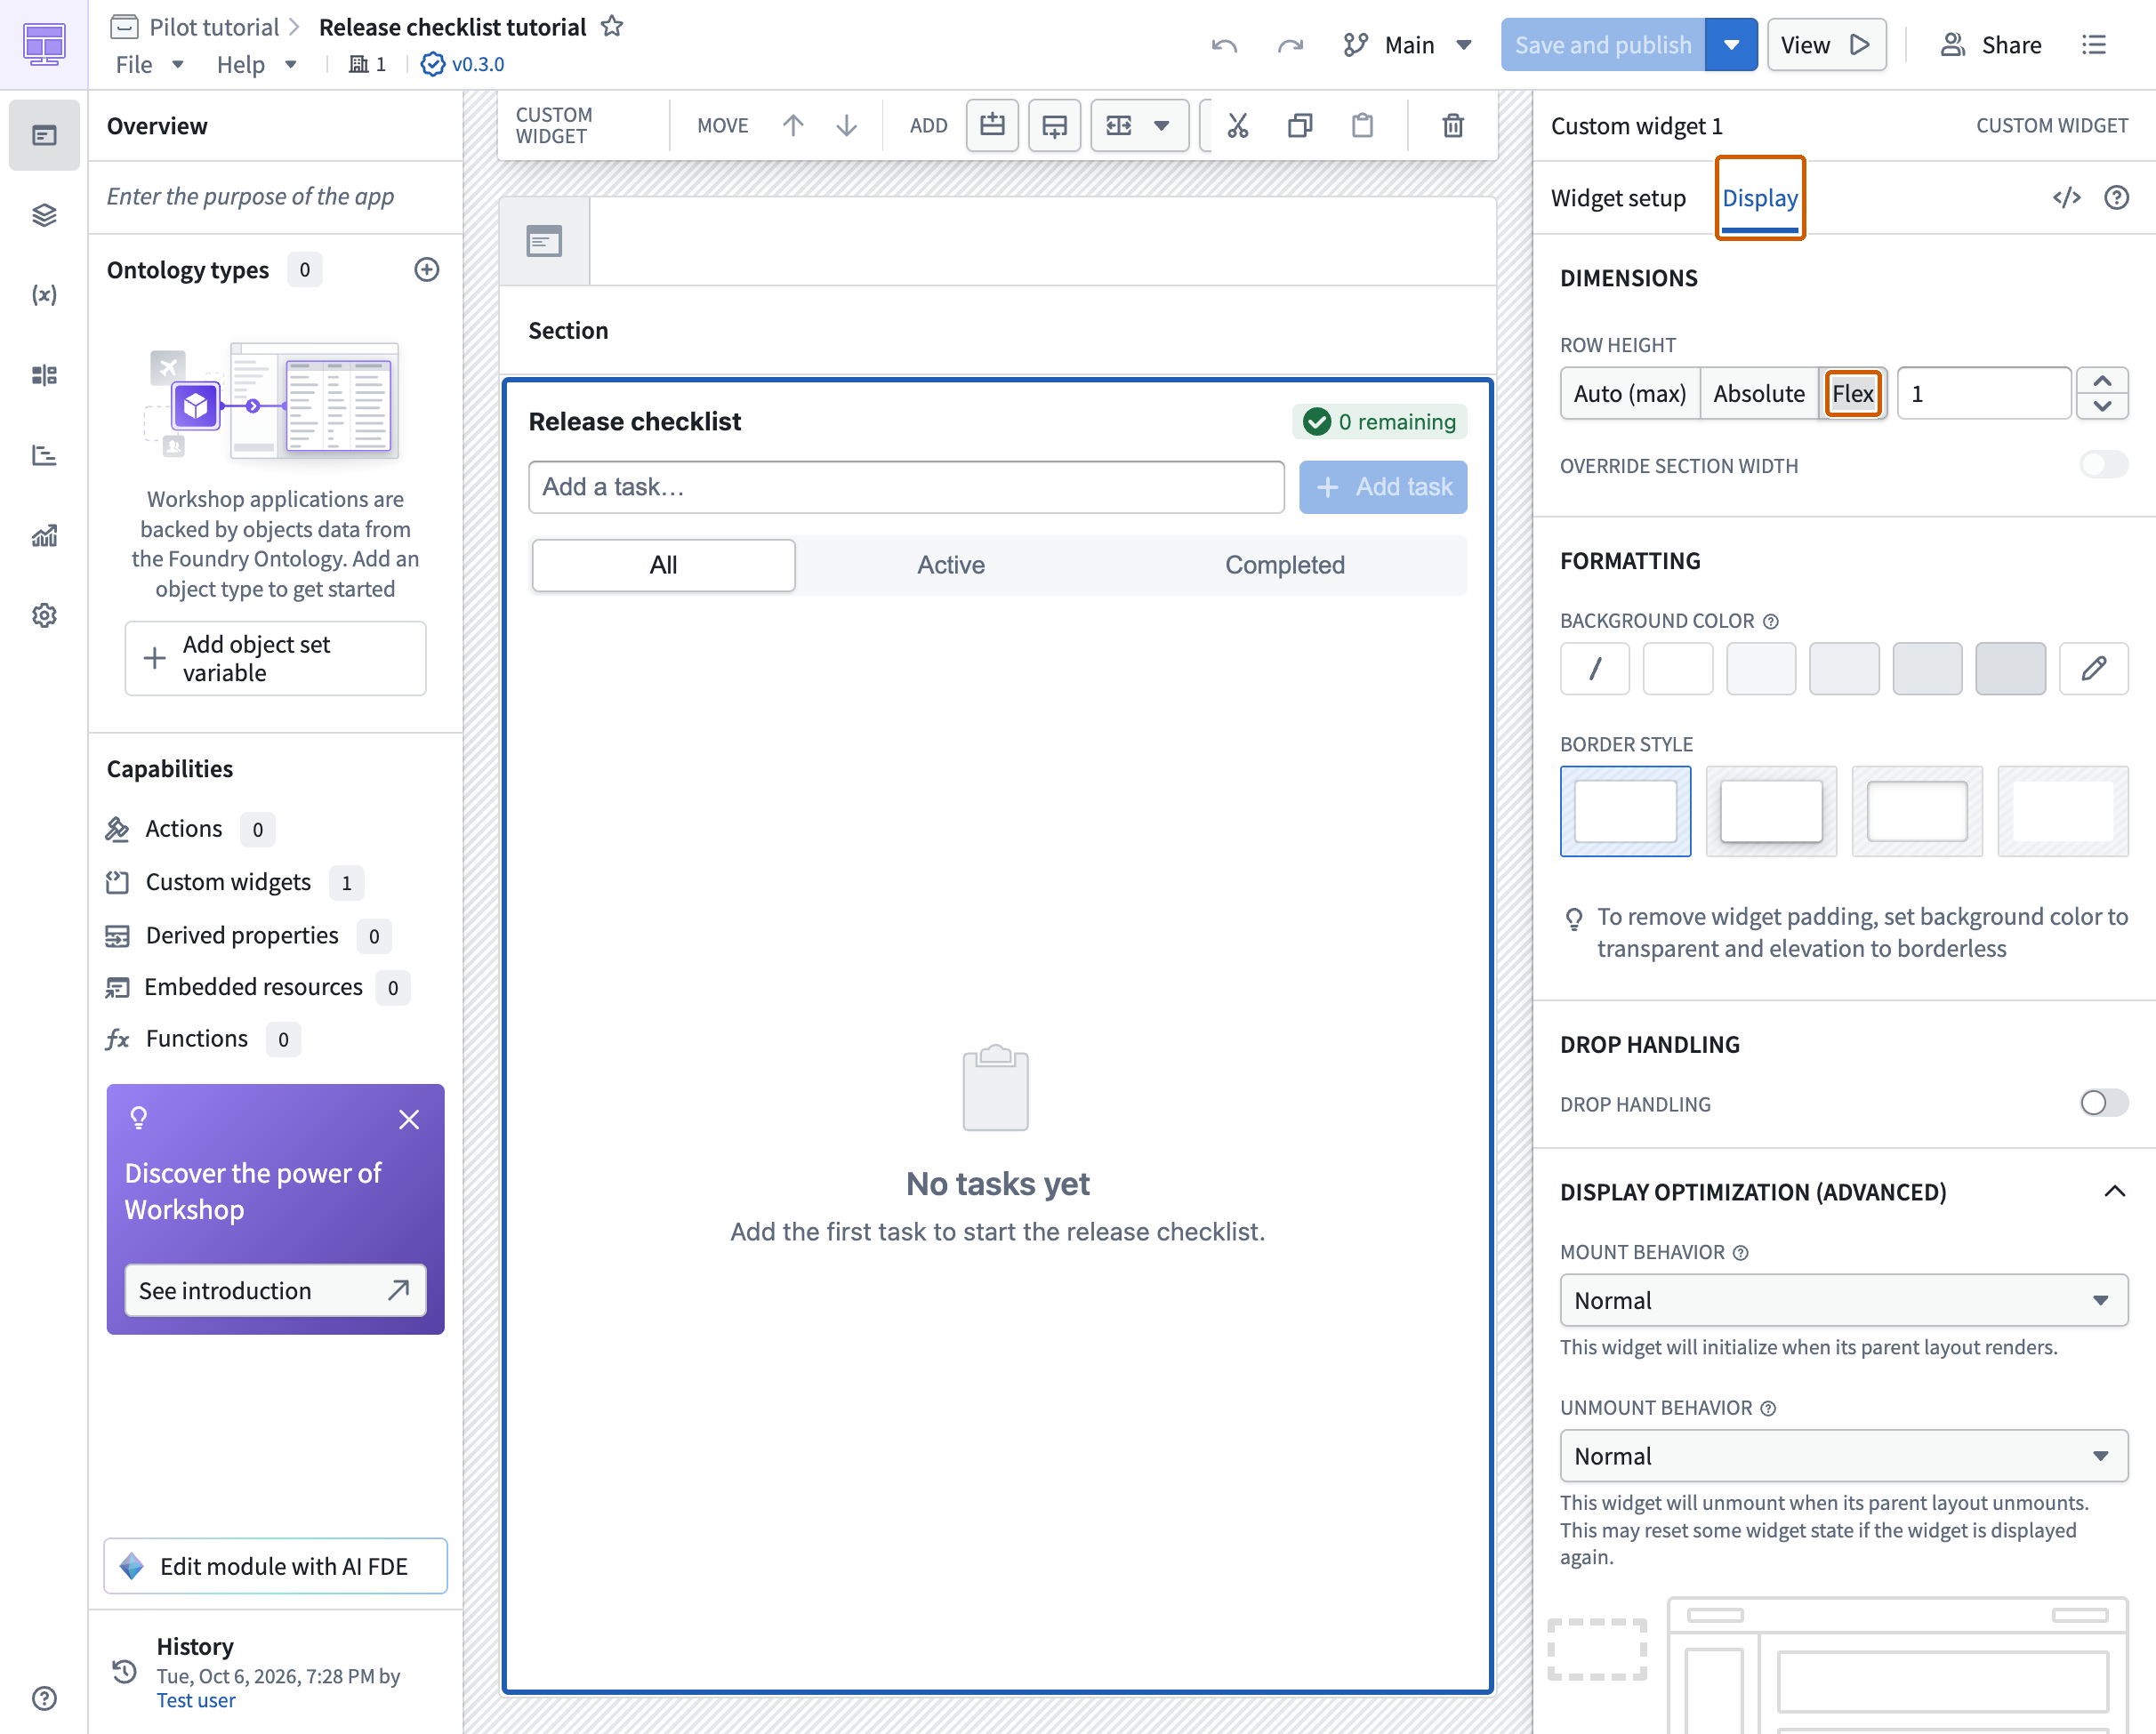Viewport: 2156px width, 1734px height.
Task: Select the transparent background swatch
Action: pos(1595,668)
